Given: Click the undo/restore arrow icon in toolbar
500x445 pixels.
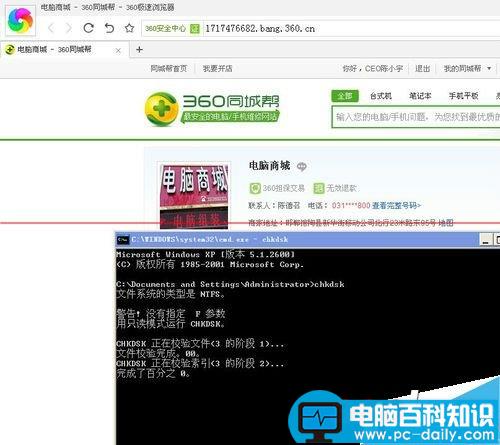Looking at the screenshot, I should click(x=109, y=28).
